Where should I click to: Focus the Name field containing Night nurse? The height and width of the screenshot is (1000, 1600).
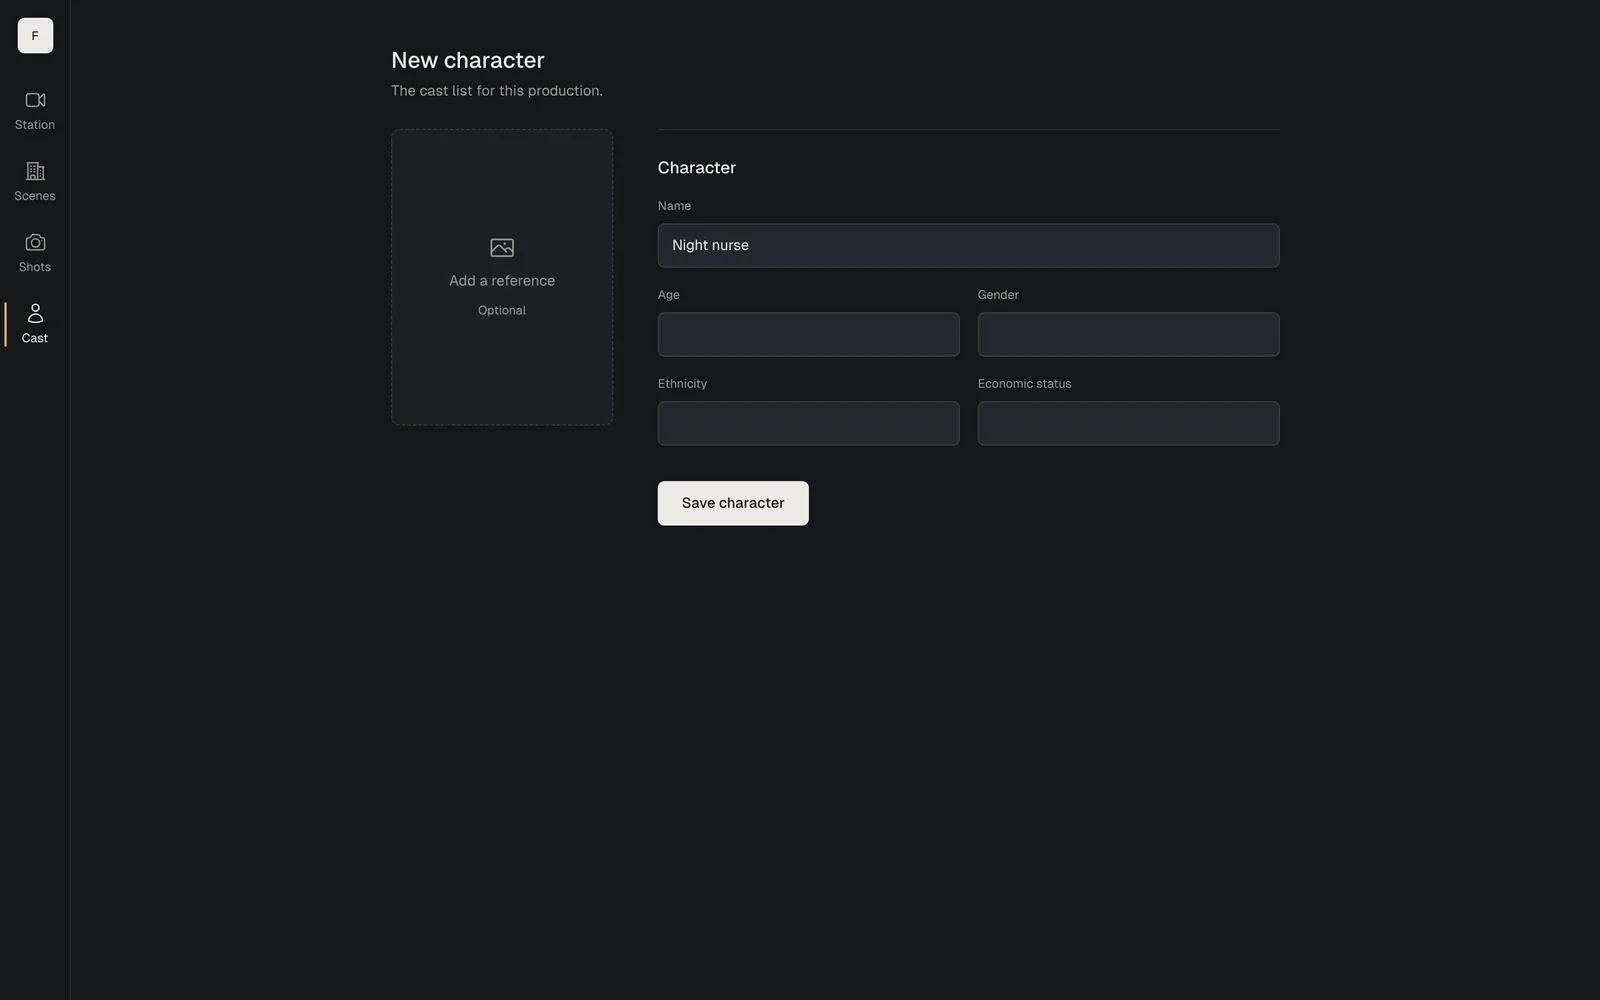coord(968,245)
